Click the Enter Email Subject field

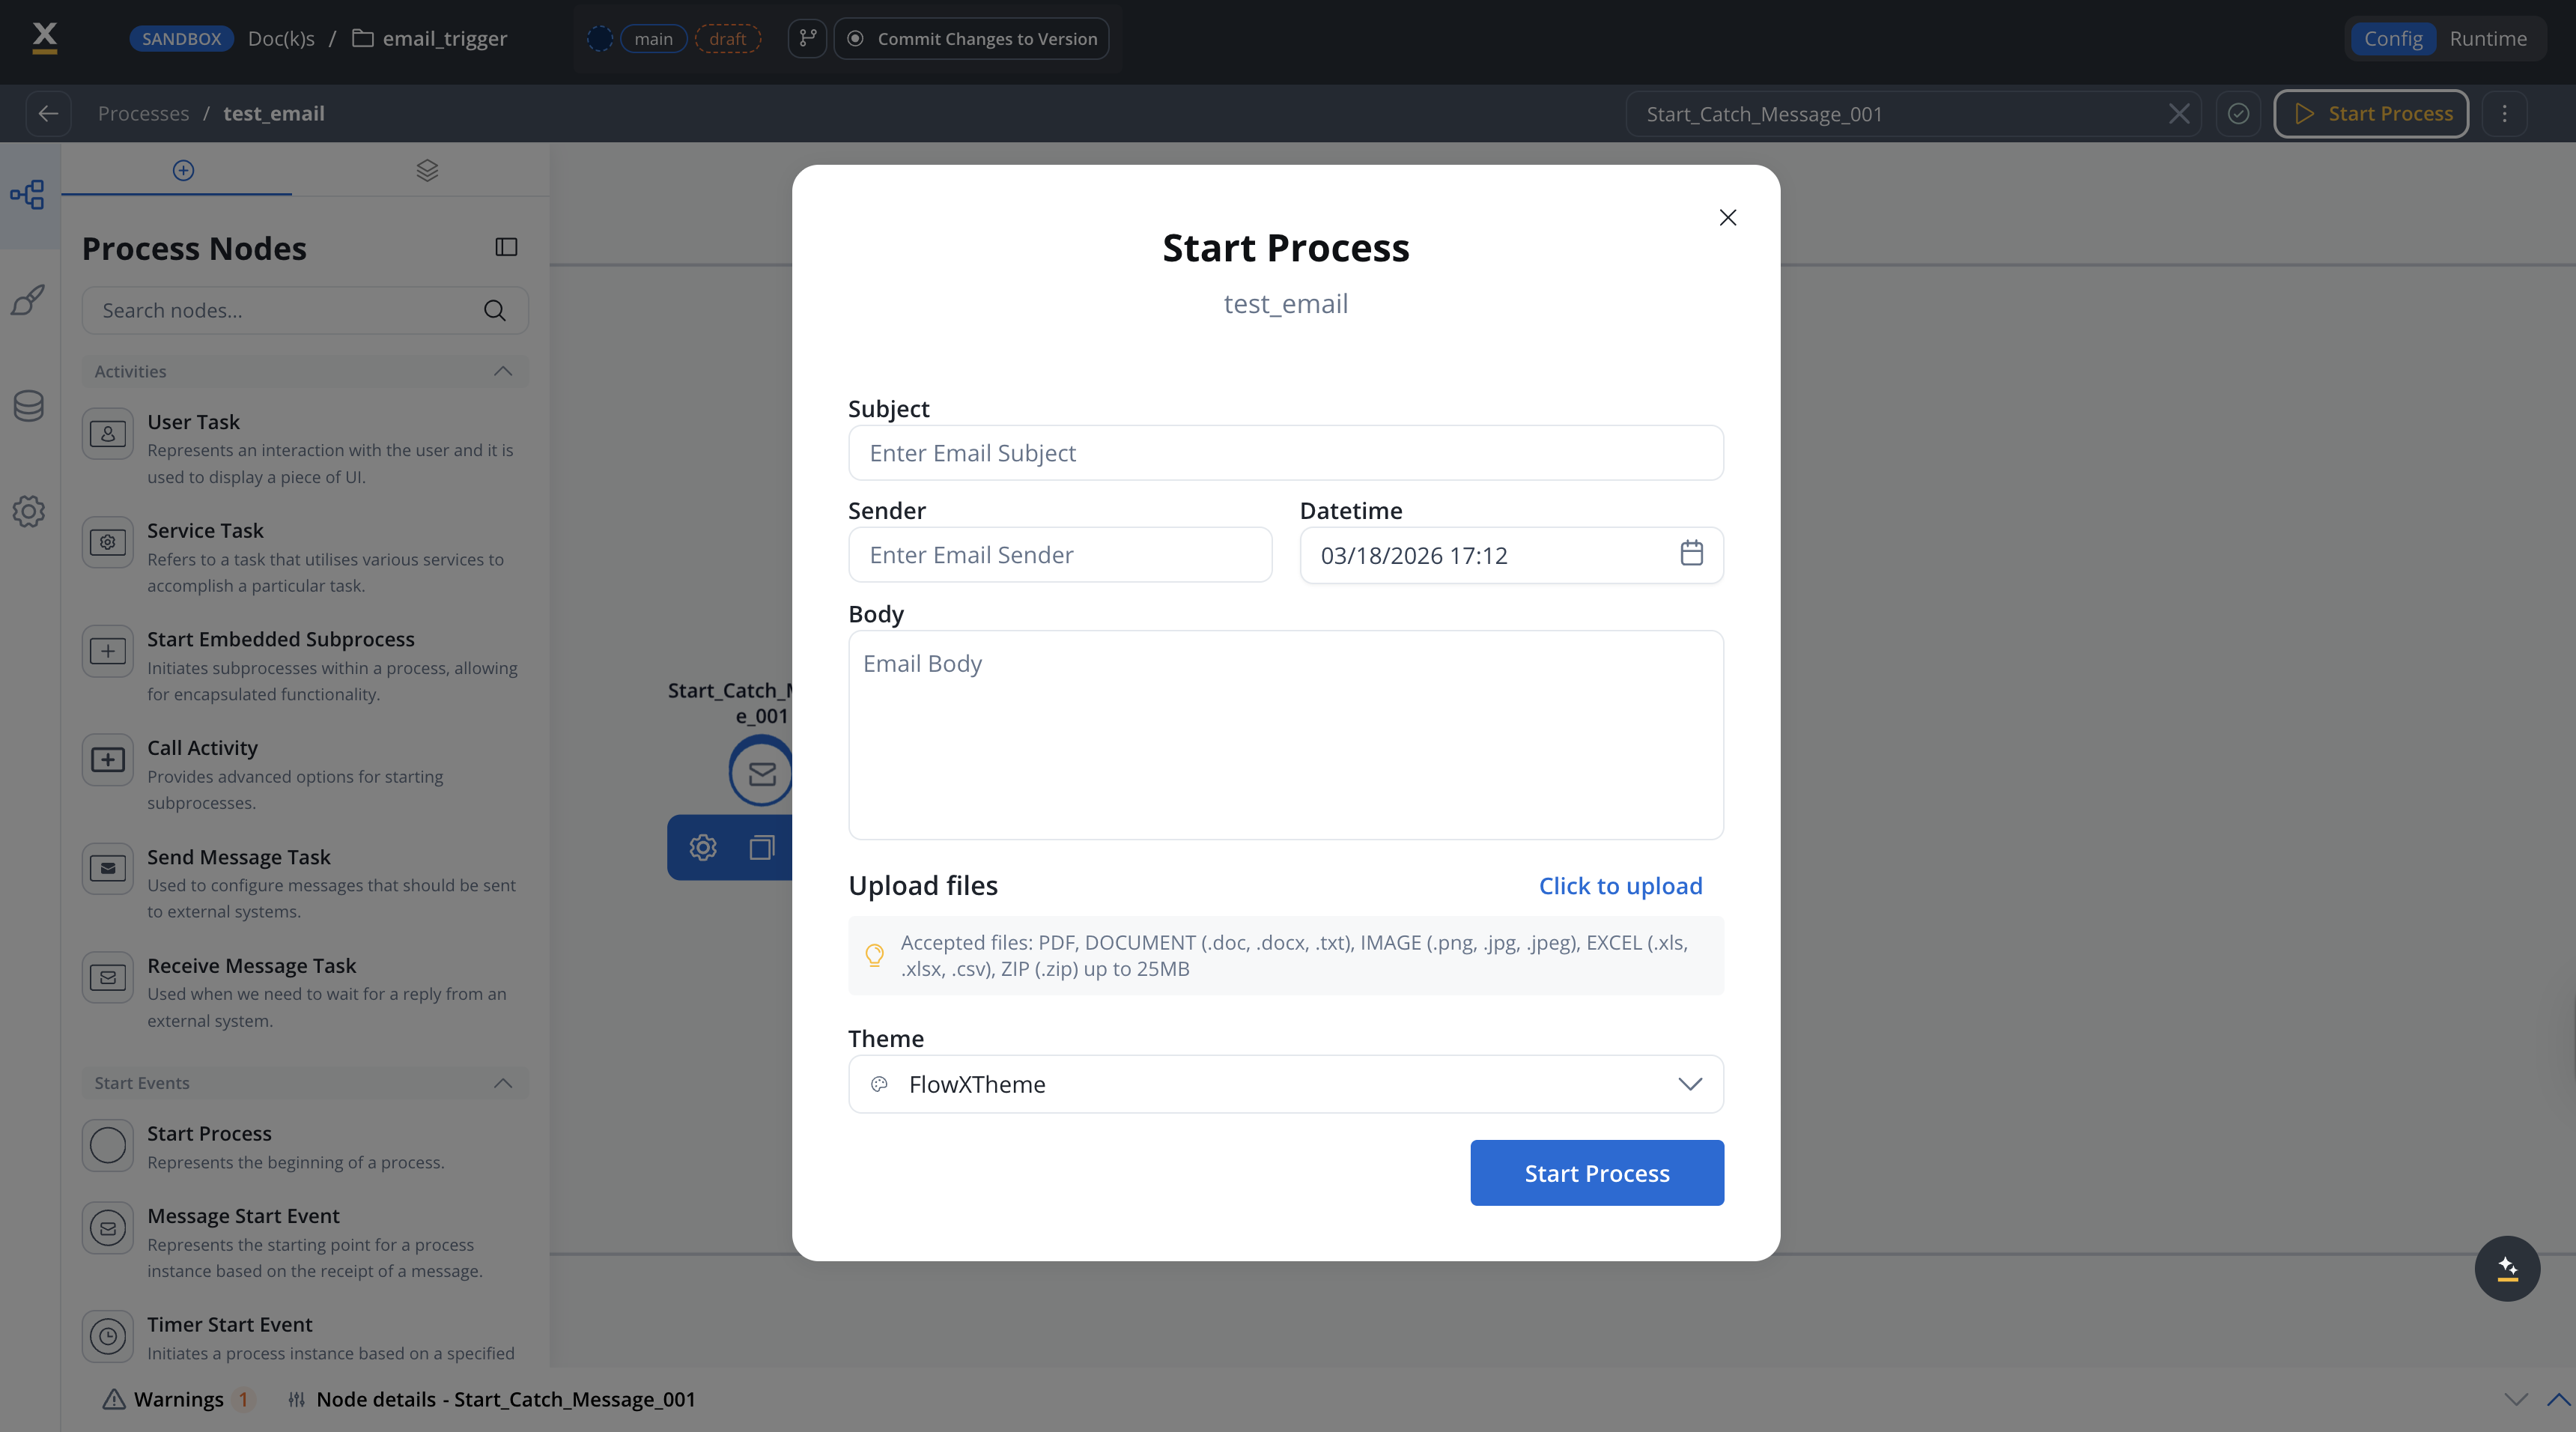click(1285, 453)
